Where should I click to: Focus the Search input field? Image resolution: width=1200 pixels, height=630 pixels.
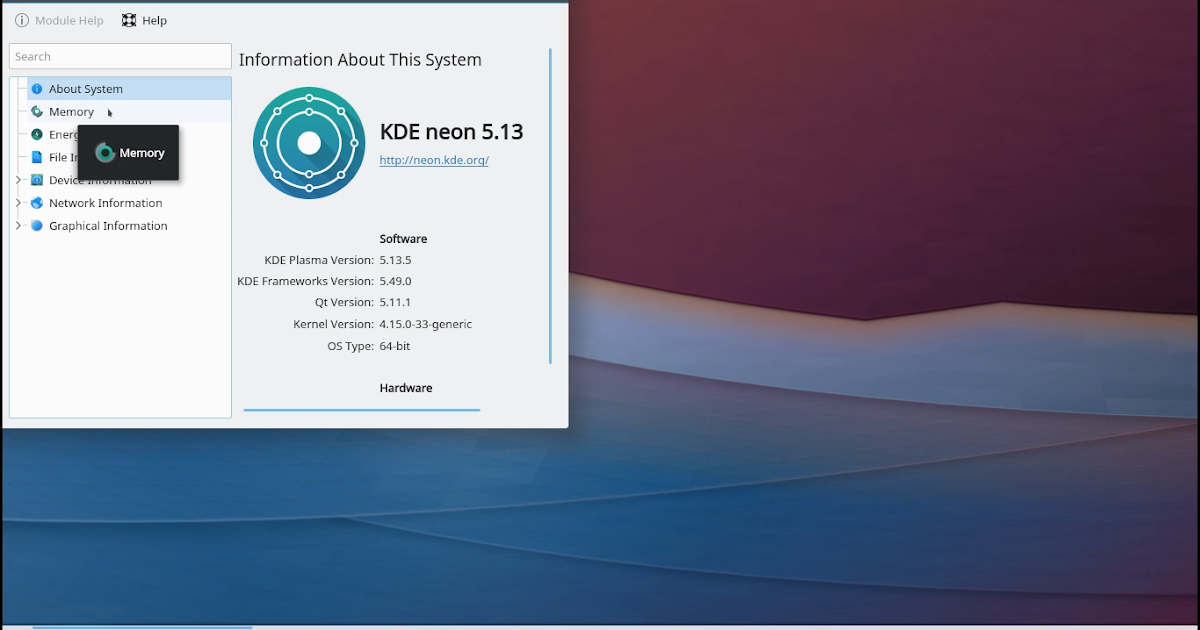coord(120,56)
